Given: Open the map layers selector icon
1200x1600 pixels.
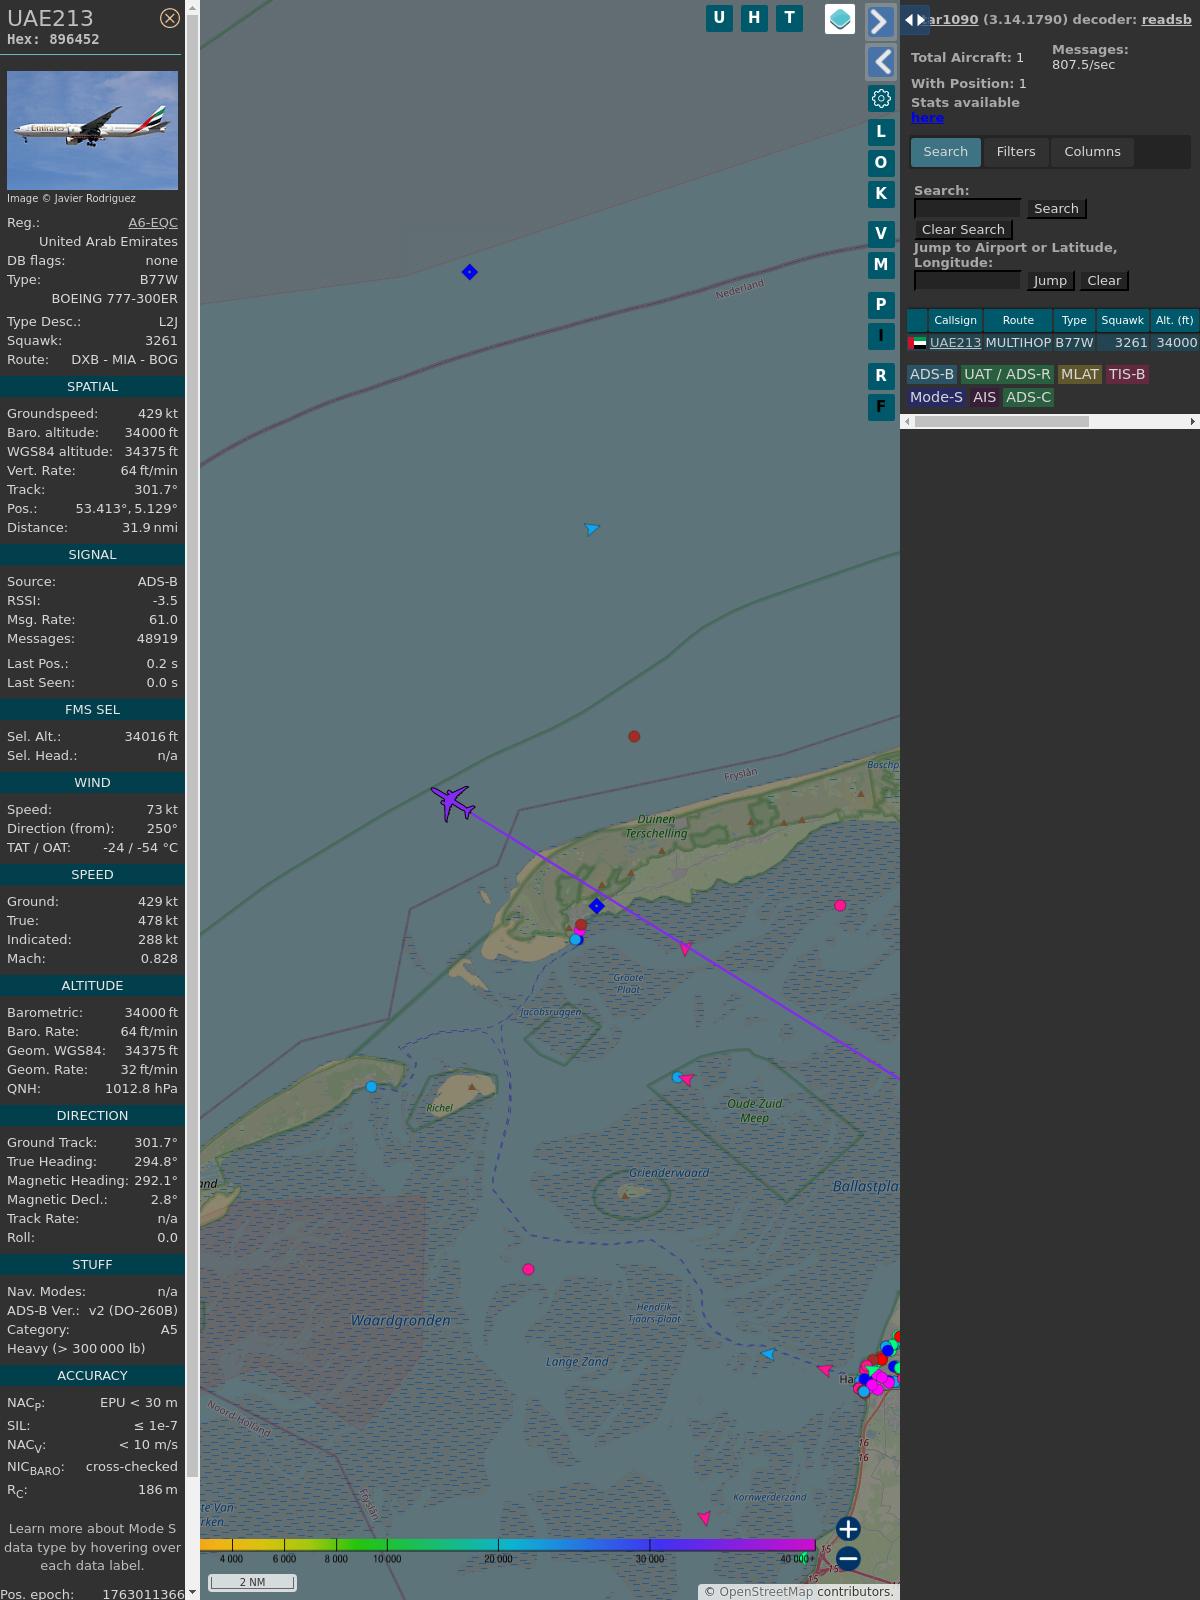Looking at the screenshot, I should point(840,18).
